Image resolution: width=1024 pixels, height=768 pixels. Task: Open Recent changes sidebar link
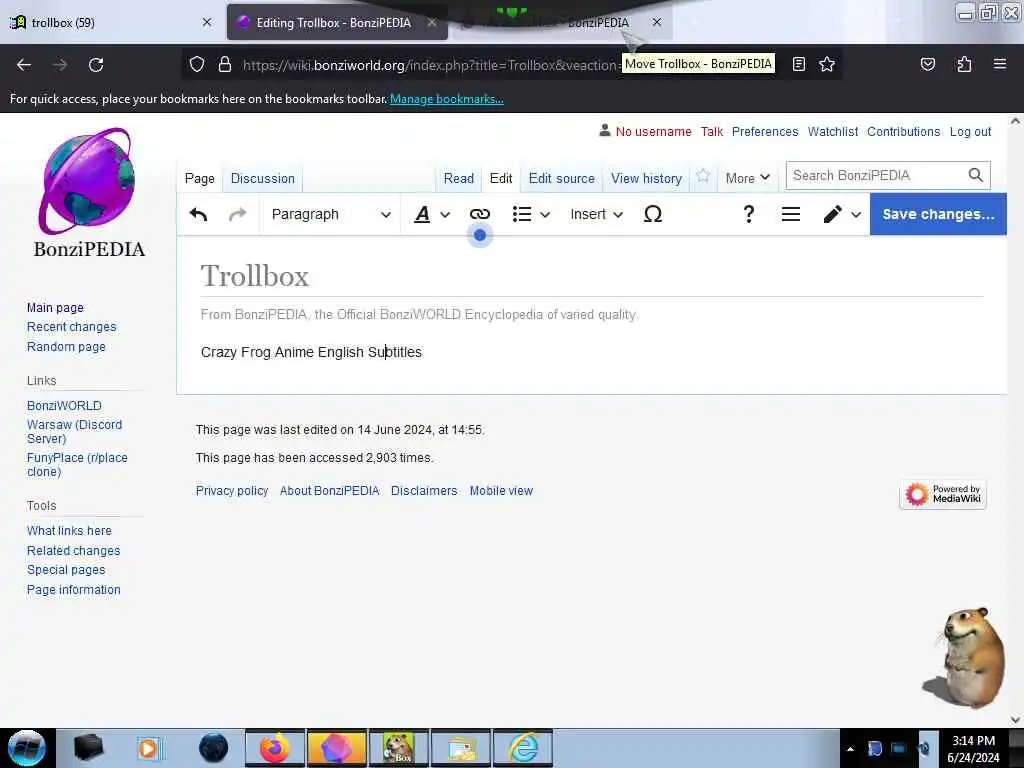click(x=71, y=327)
